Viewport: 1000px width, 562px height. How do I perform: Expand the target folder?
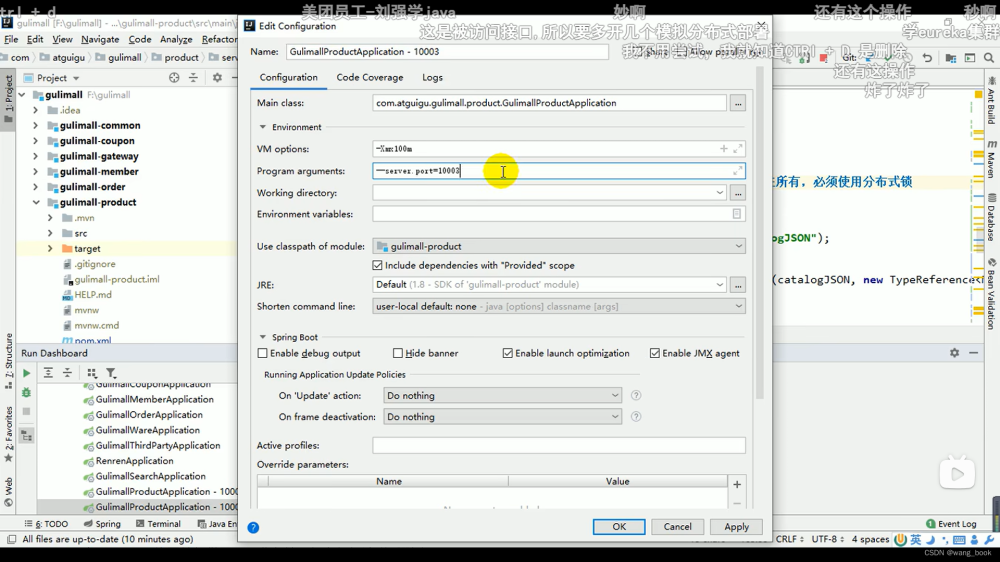coord(50,249)
